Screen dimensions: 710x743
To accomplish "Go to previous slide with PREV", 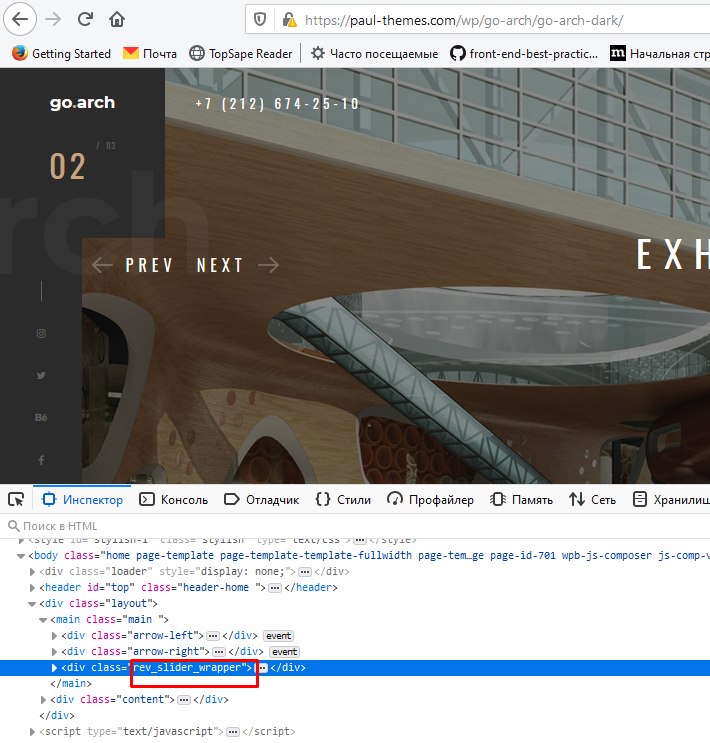I will coord(149,265).
